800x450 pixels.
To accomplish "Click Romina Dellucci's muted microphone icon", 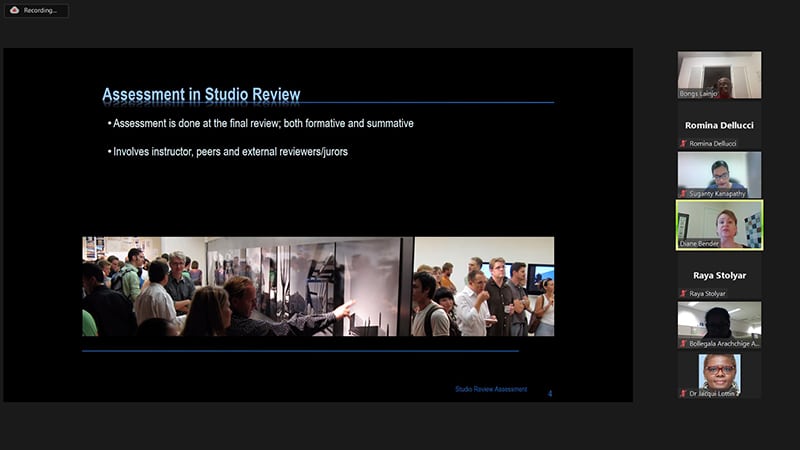I will (683, 144).
